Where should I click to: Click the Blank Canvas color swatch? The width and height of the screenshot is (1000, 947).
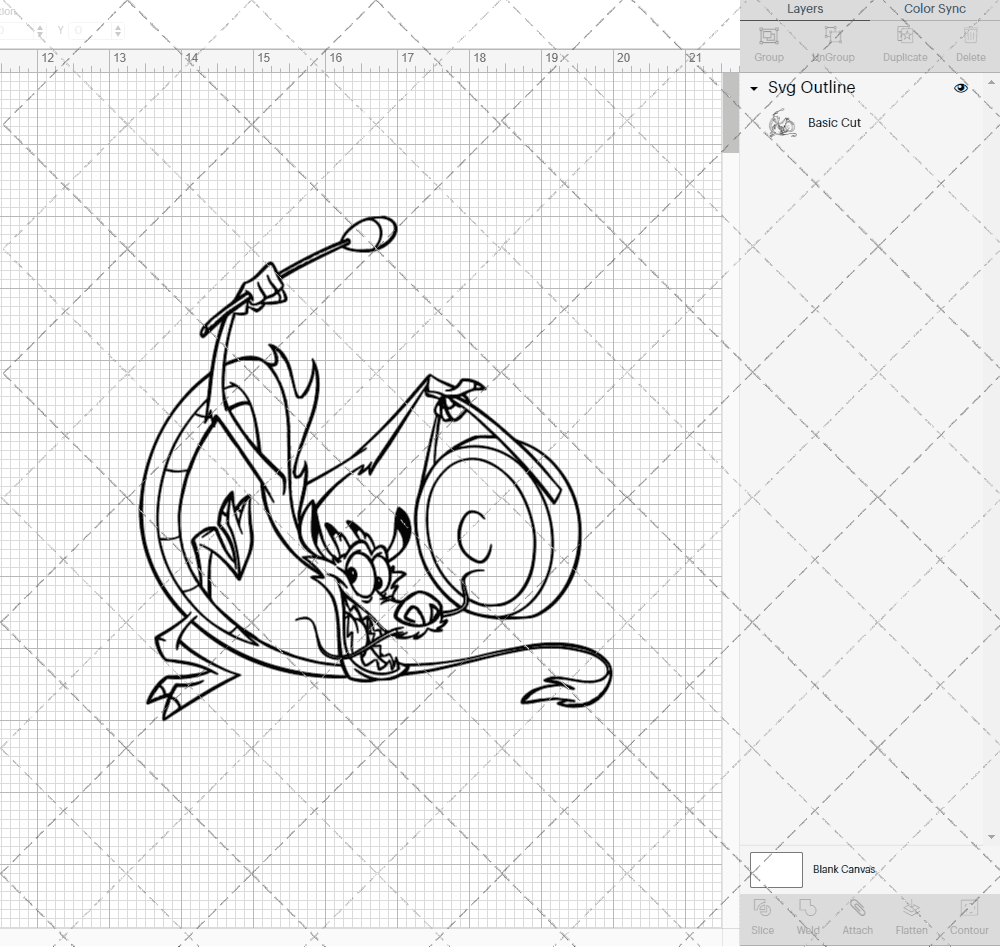pyautogui.click(x=775, y=869)
